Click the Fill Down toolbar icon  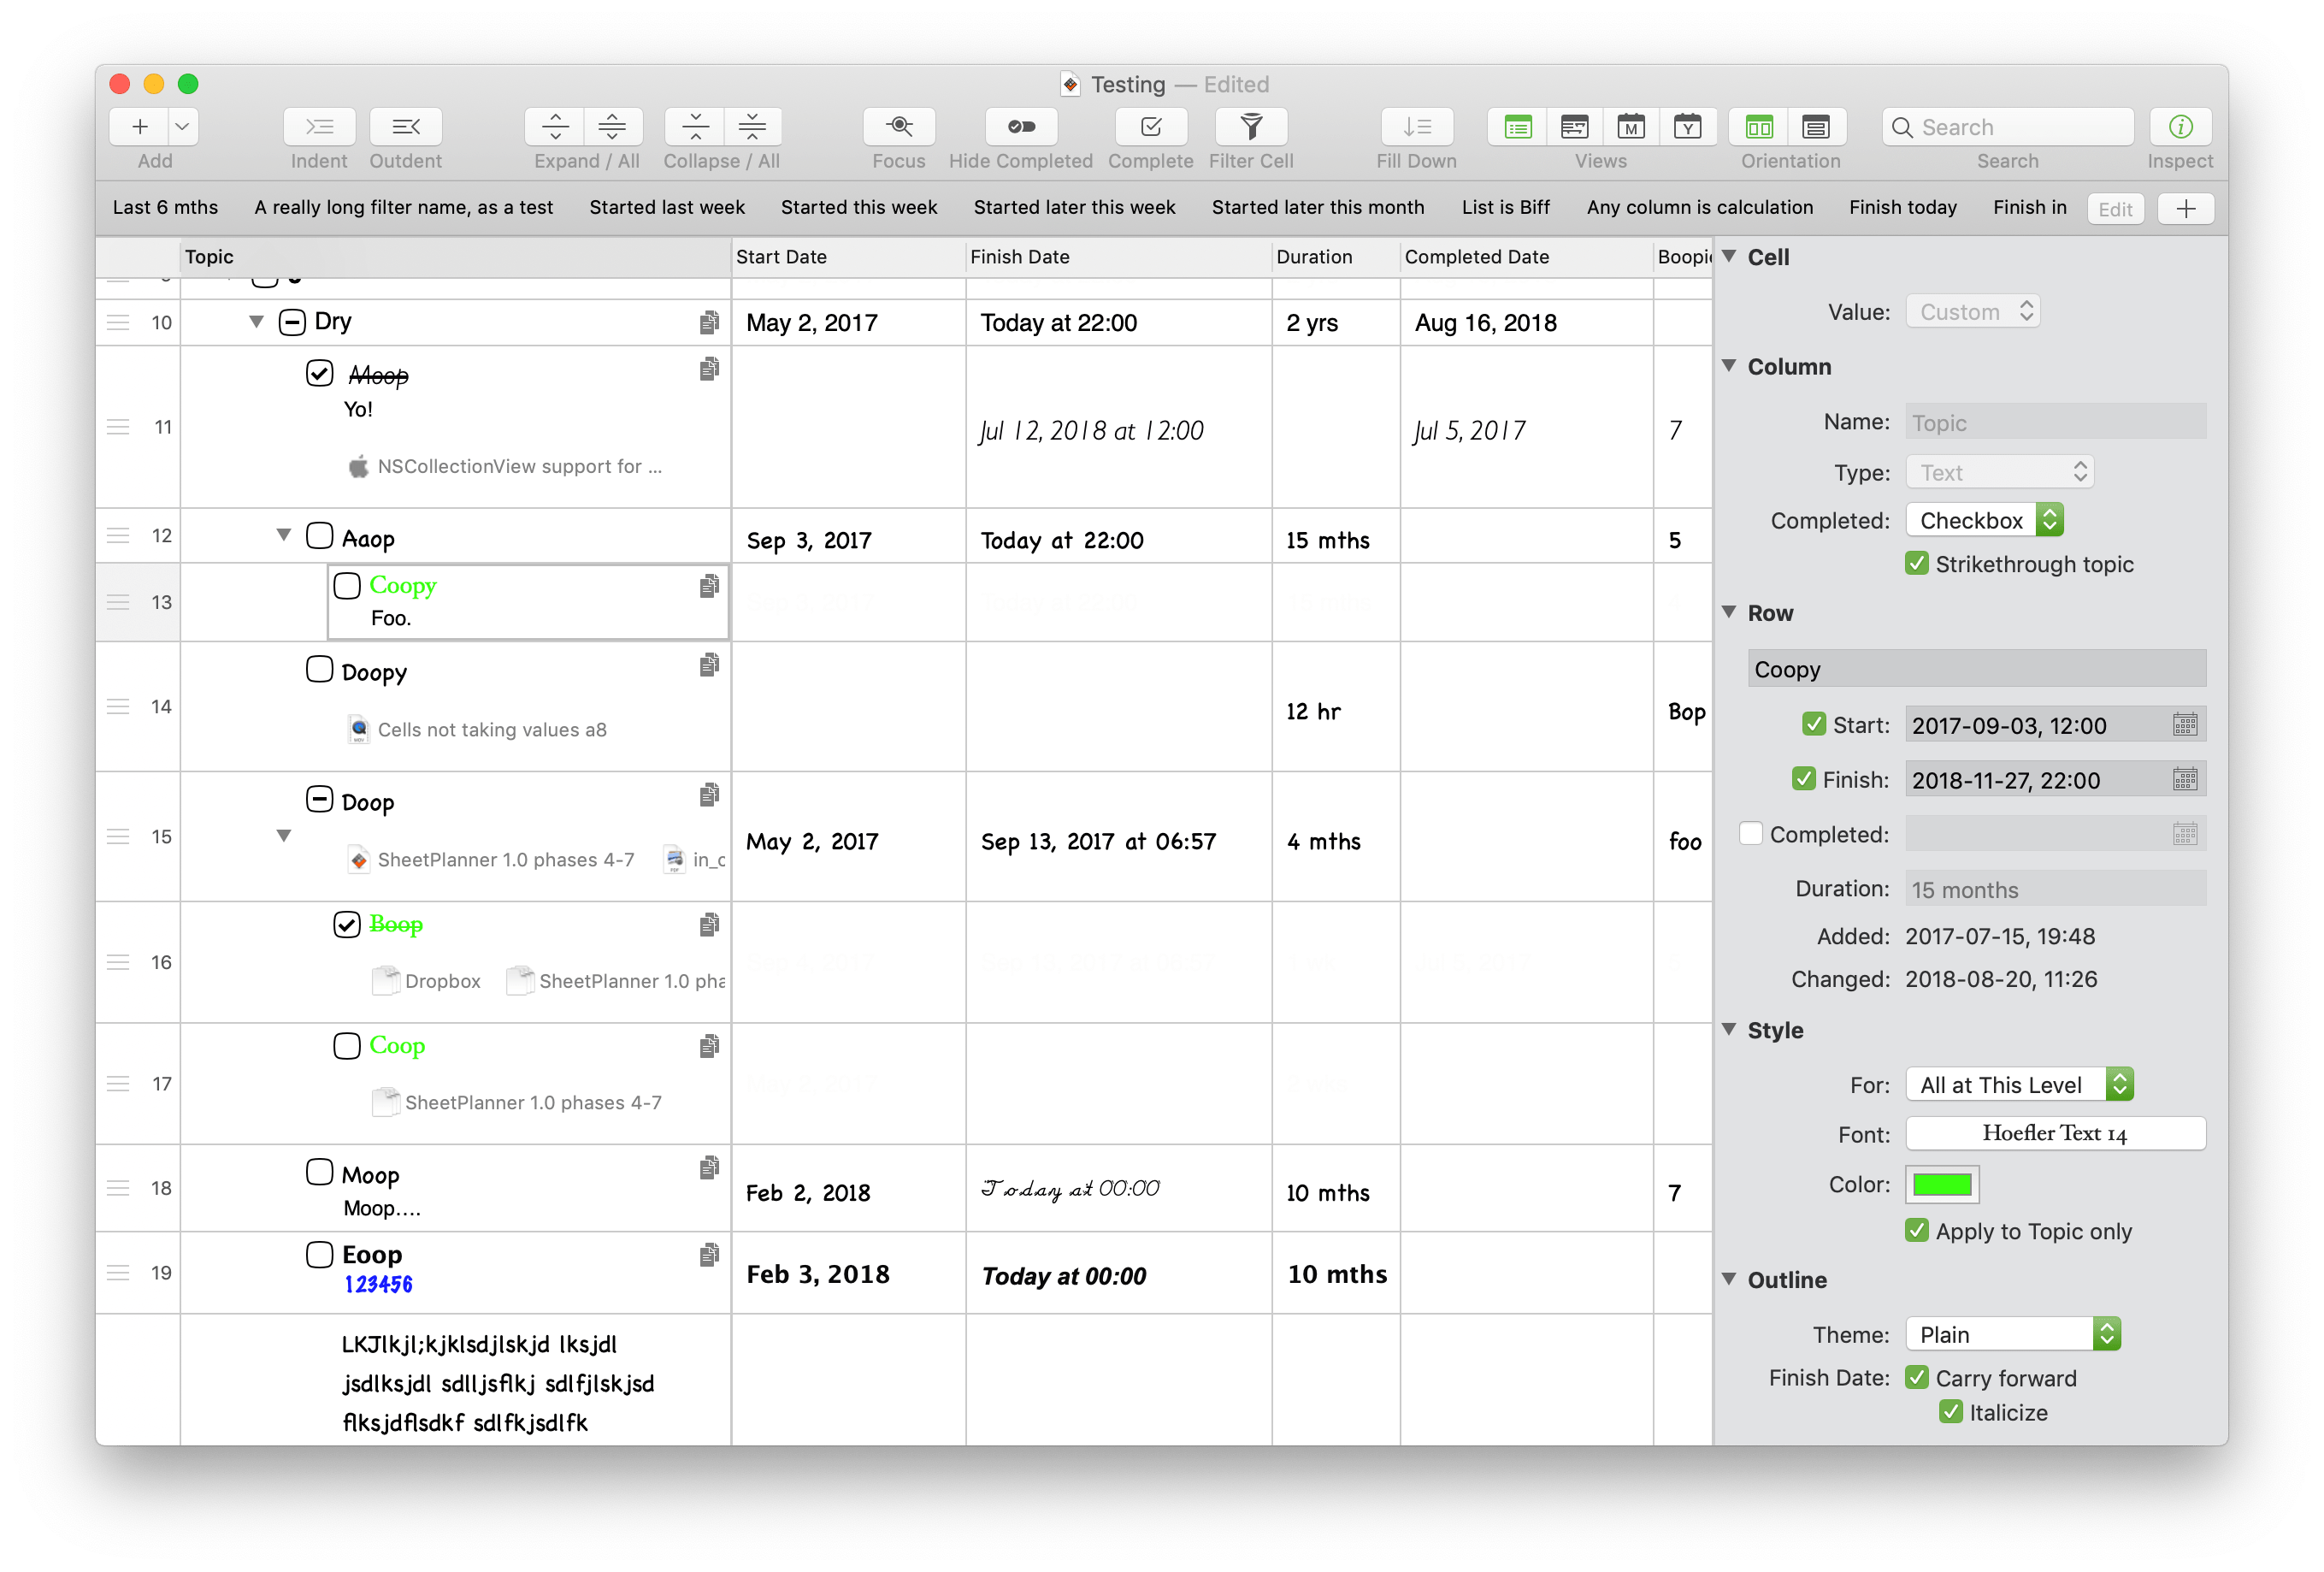[x=1416, y=127]
